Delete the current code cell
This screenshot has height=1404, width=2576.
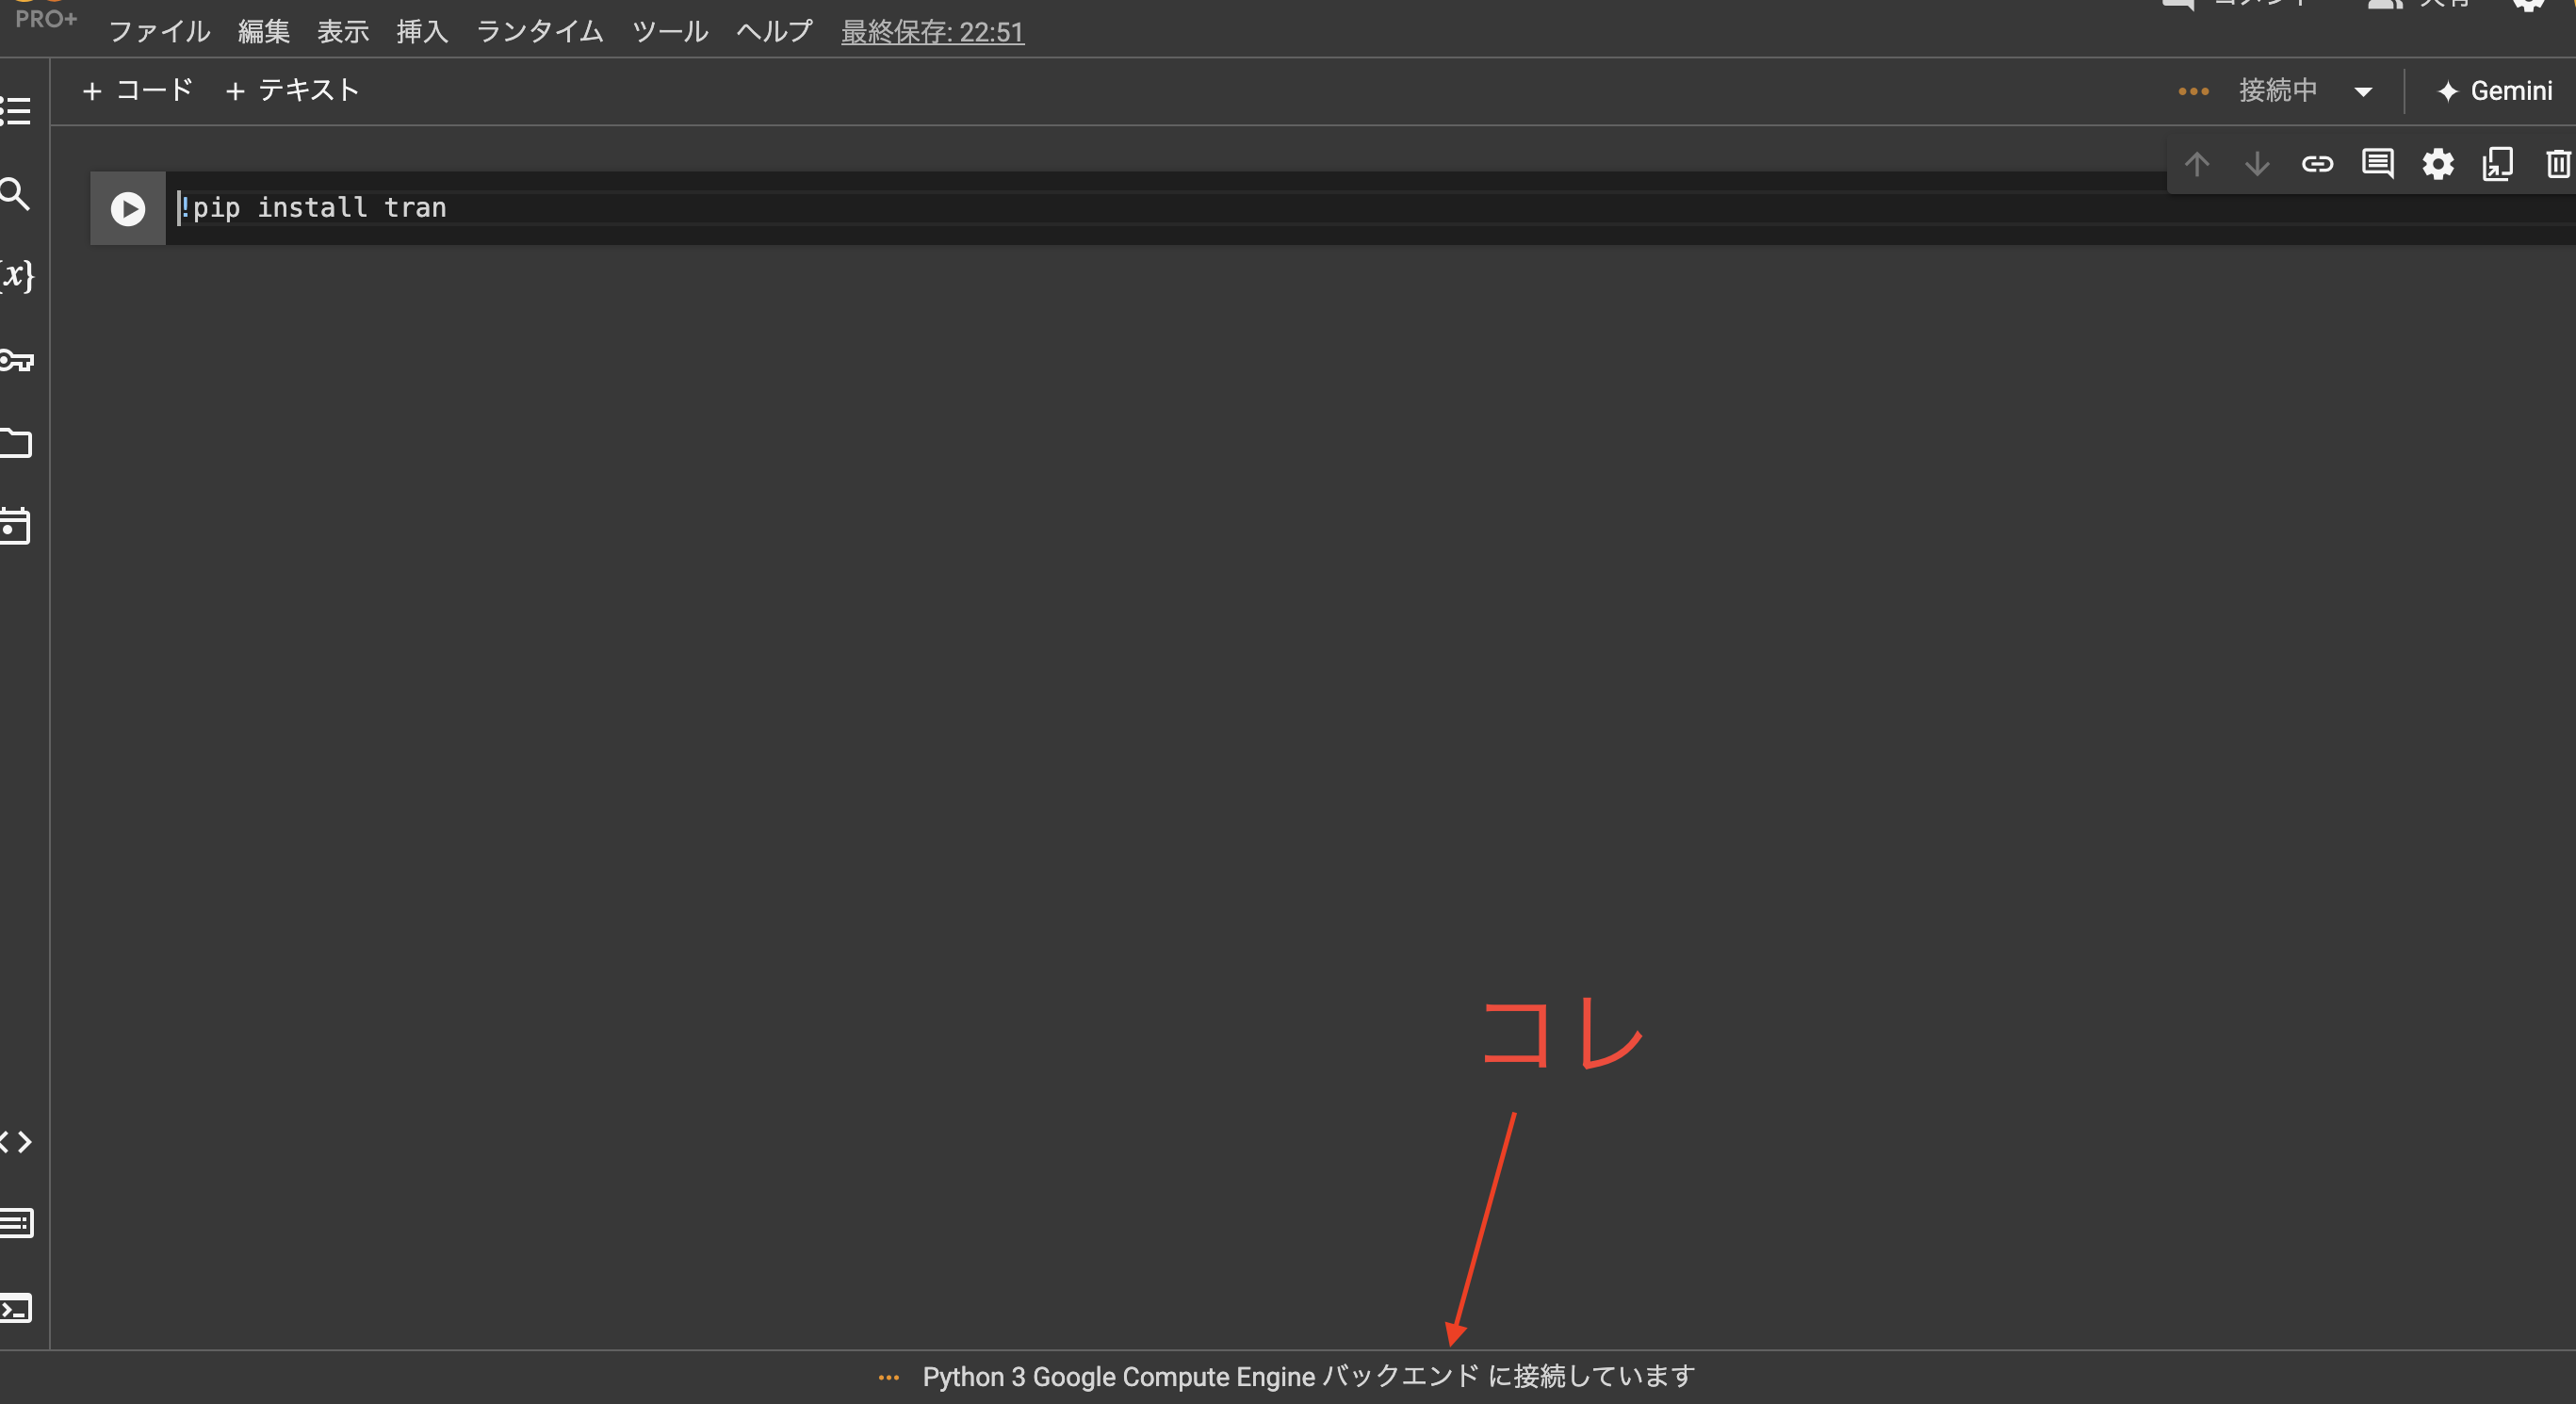coord(2558,164)
